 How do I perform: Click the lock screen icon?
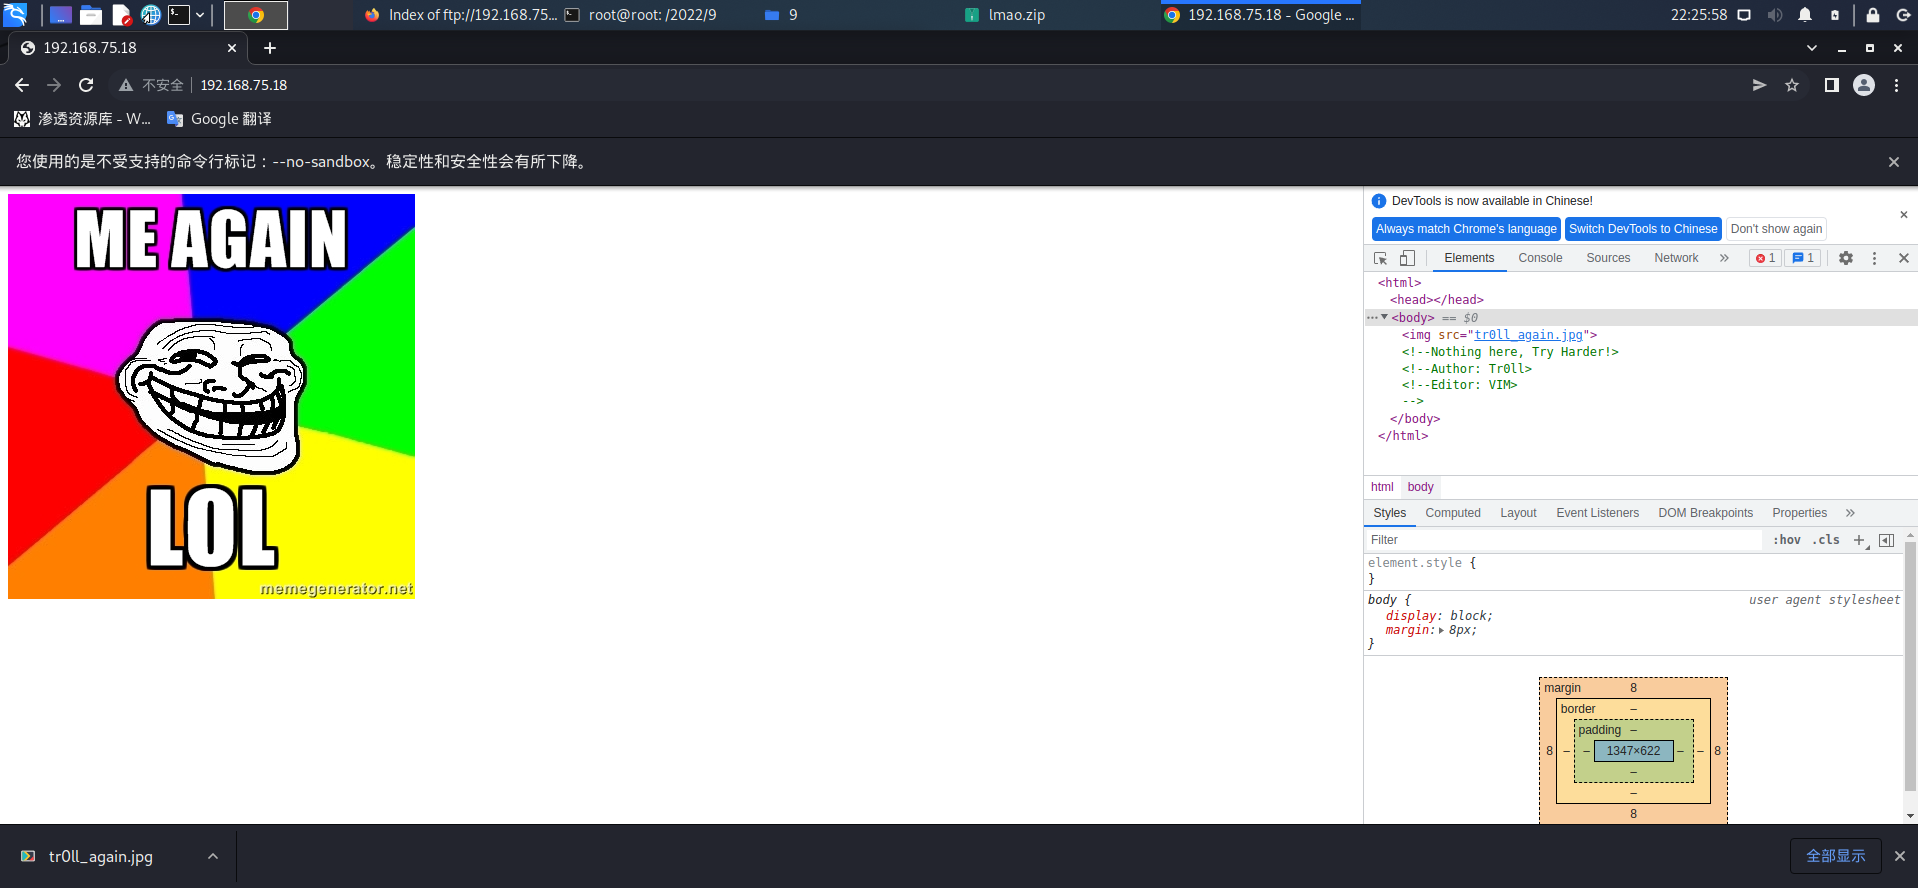1872,15
